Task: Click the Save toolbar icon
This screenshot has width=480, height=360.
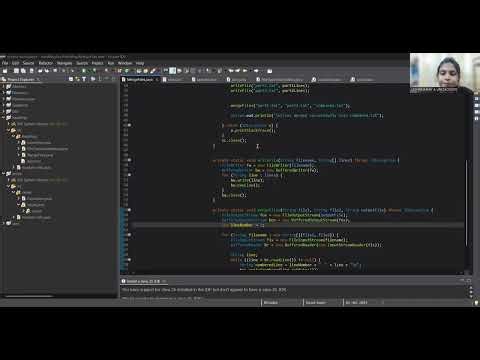Action: 16,71
